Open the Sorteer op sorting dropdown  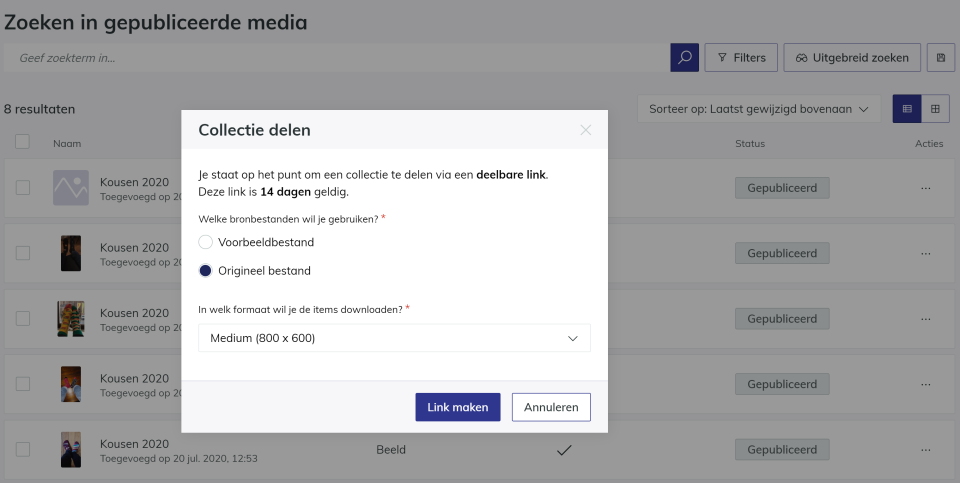click(x=759, y=109)
